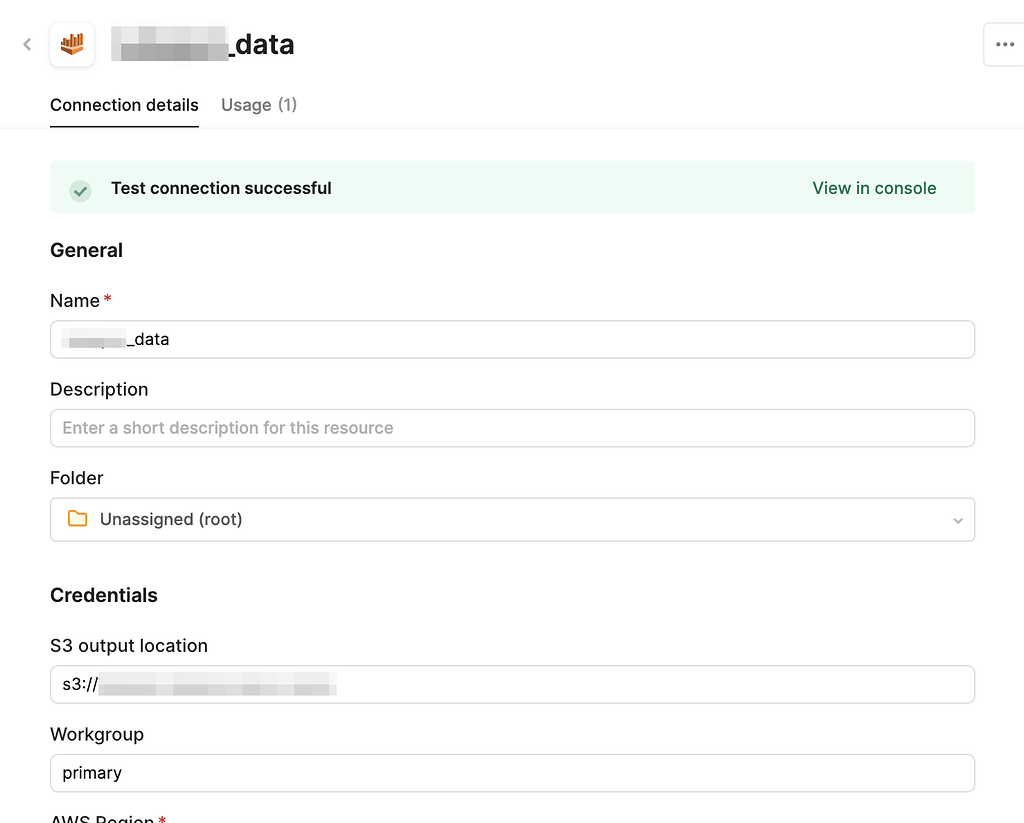Click the green success checkmark icon
The height and width of the screenshot is (823, 1024).
[x=80, y=190]
